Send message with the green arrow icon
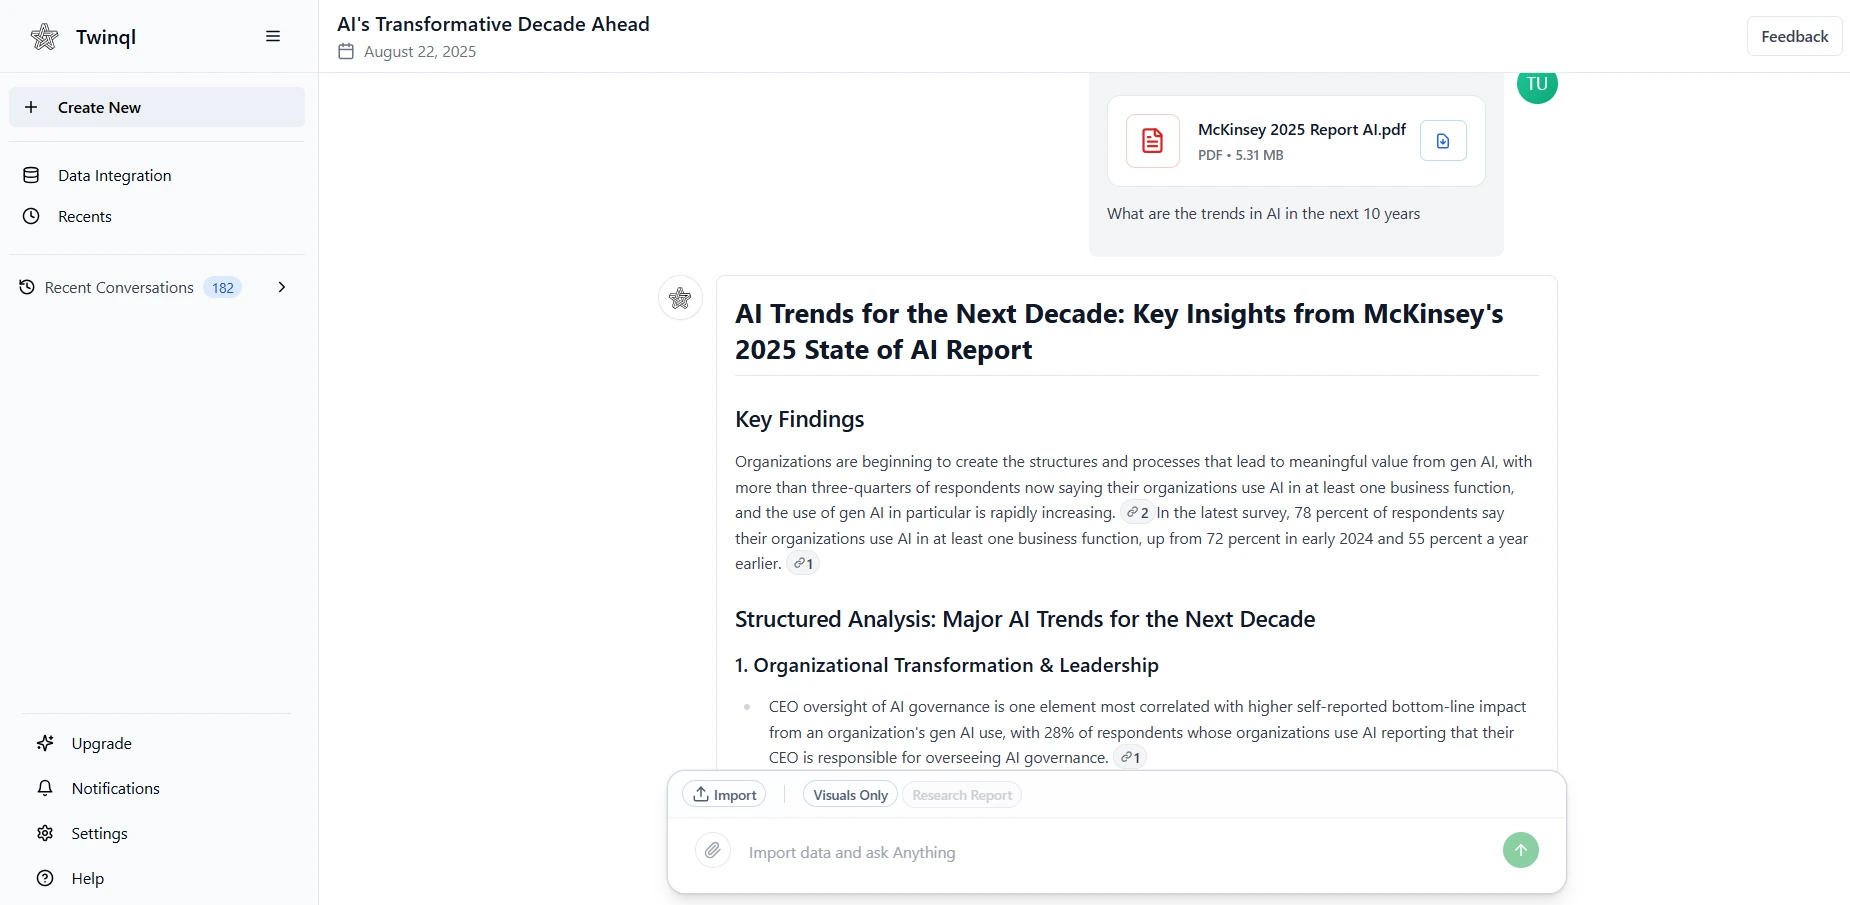 tap(1519, 849)
